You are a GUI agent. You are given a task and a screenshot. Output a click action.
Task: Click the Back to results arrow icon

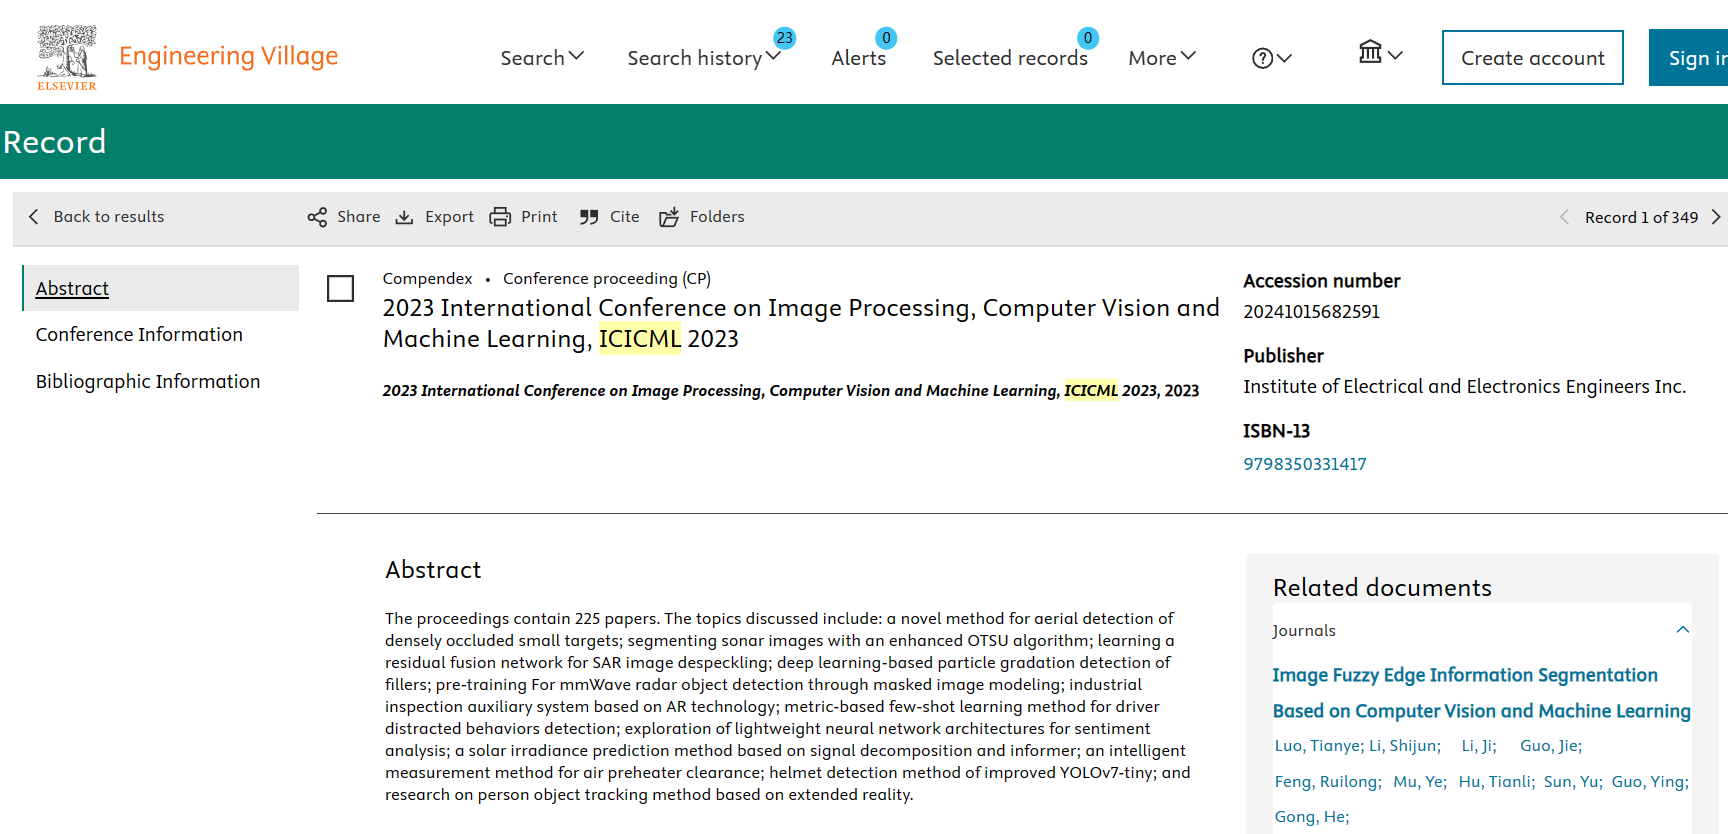tap(34, 217)
